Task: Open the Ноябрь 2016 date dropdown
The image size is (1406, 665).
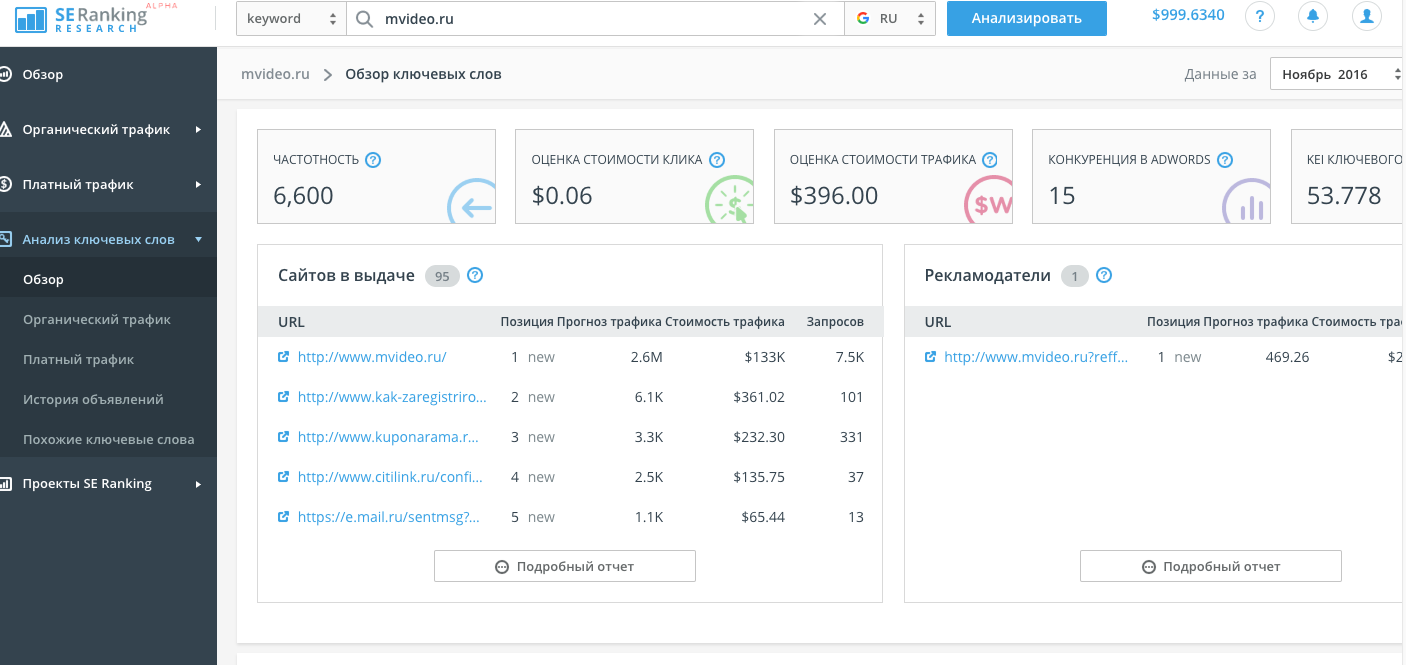Action: point(1336,75)
